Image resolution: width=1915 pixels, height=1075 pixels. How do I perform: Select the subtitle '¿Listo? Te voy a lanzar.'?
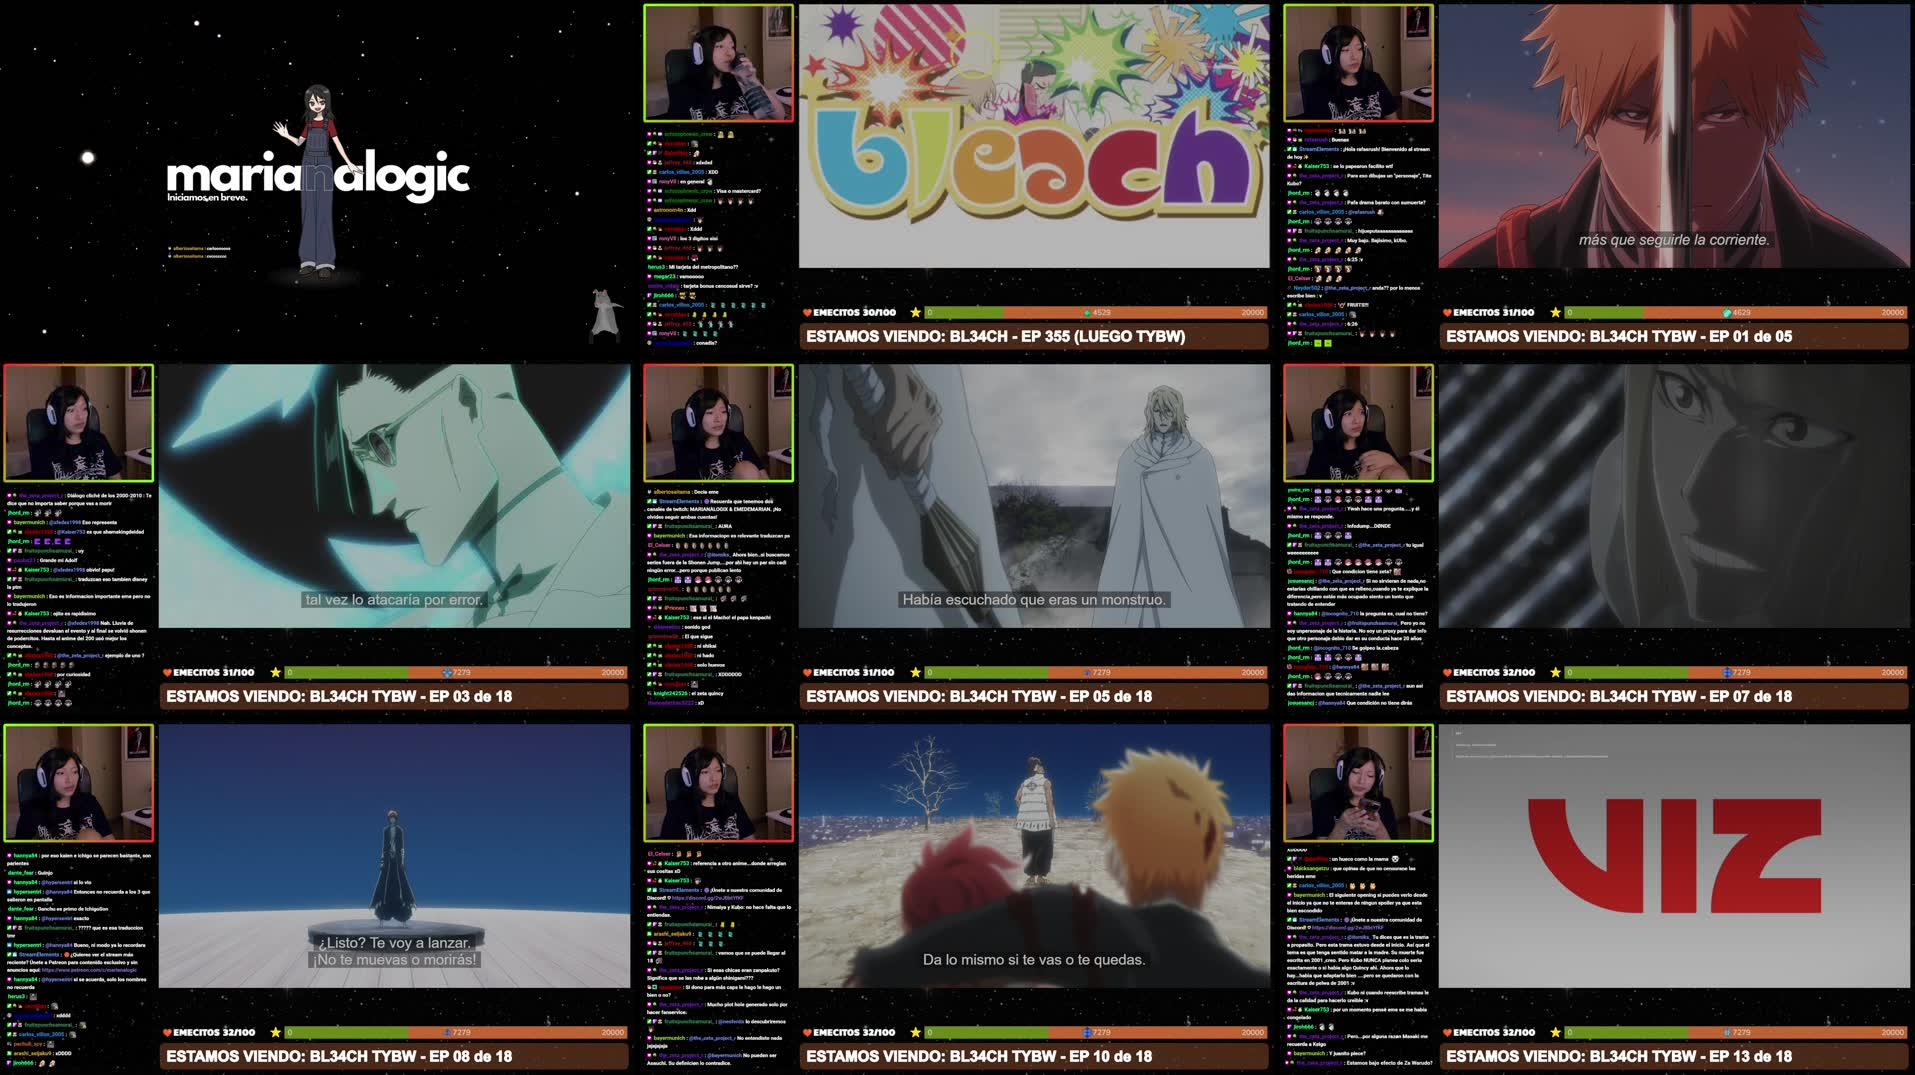click(394, 943)
